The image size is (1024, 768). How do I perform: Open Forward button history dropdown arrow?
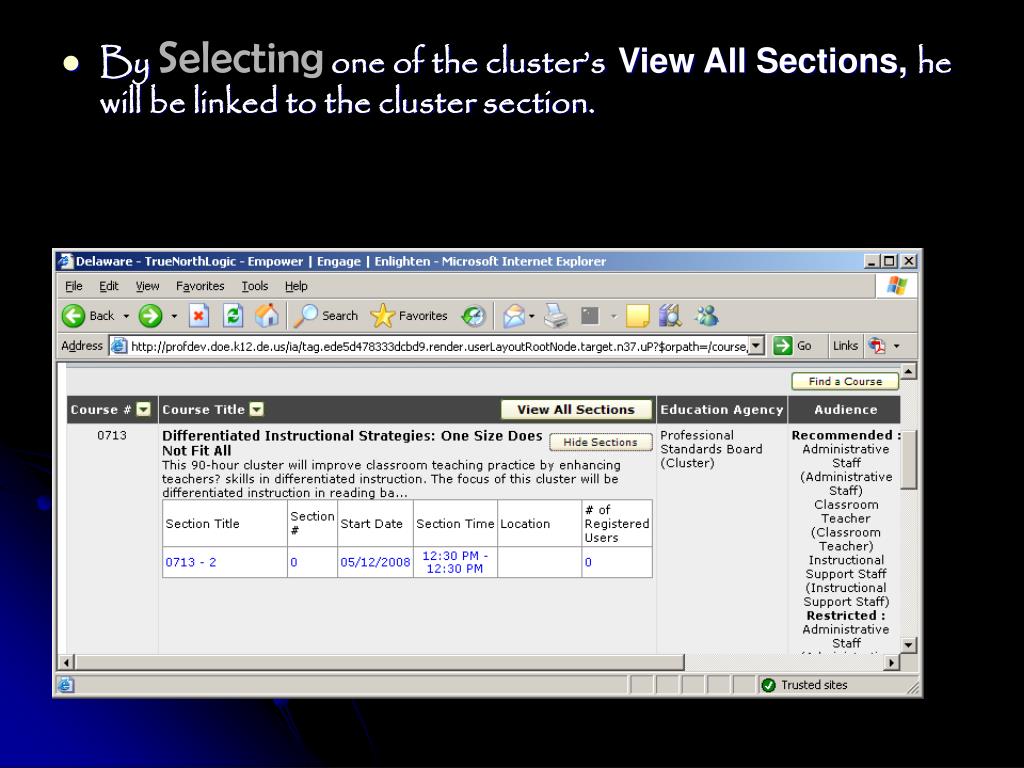[x=174, y=316]
